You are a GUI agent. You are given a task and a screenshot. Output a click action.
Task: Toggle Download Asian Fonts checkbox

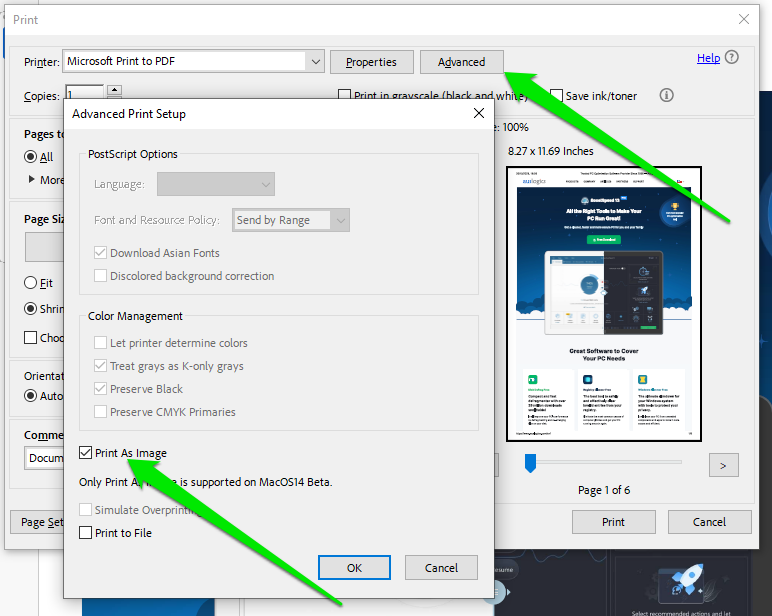100,253
